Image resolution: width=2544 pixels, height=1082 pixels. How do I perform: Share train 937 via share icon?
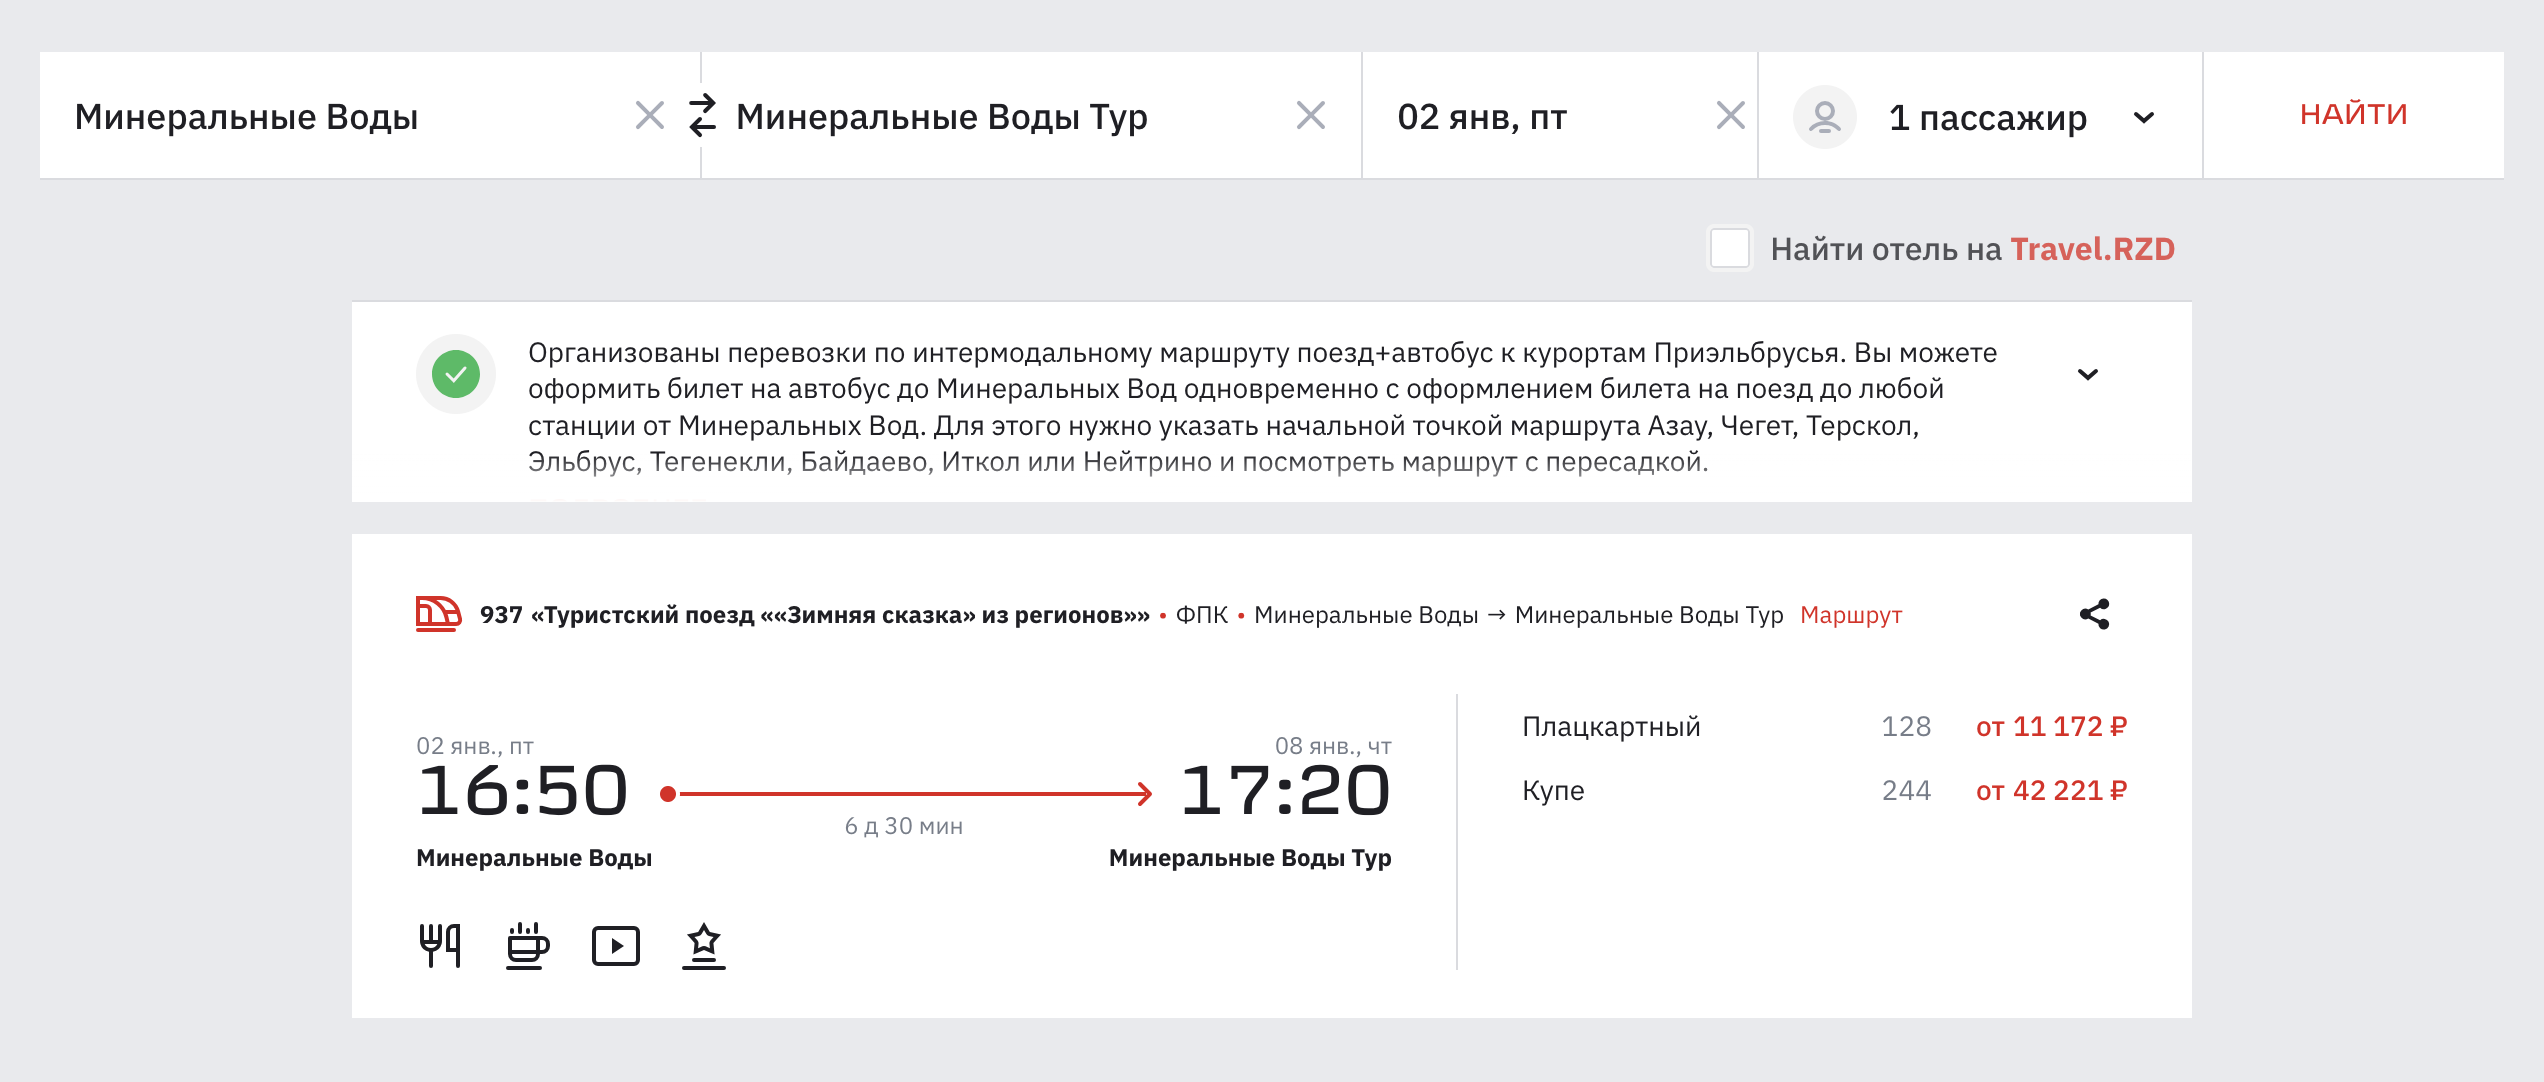point(2094,614)
